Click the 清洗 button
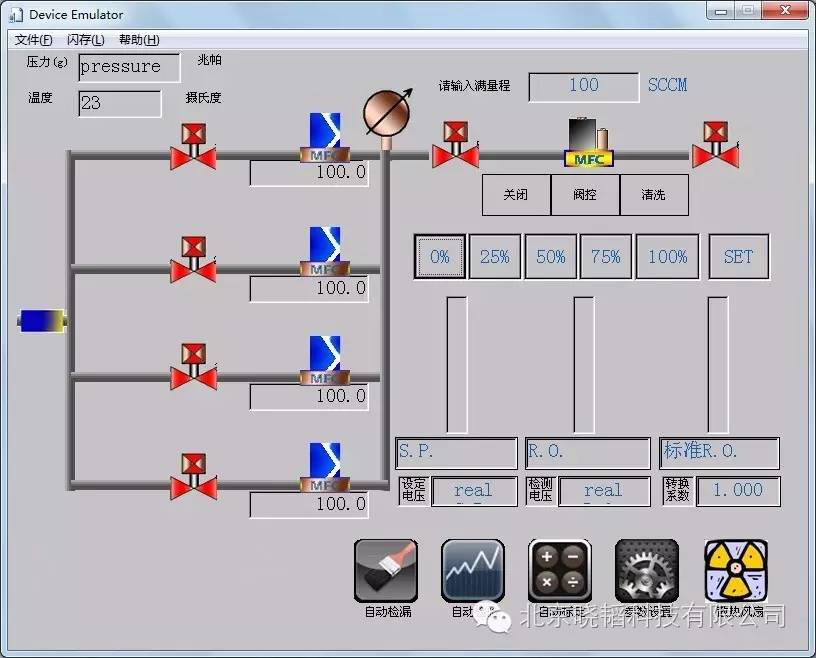 tap(654, 195)
